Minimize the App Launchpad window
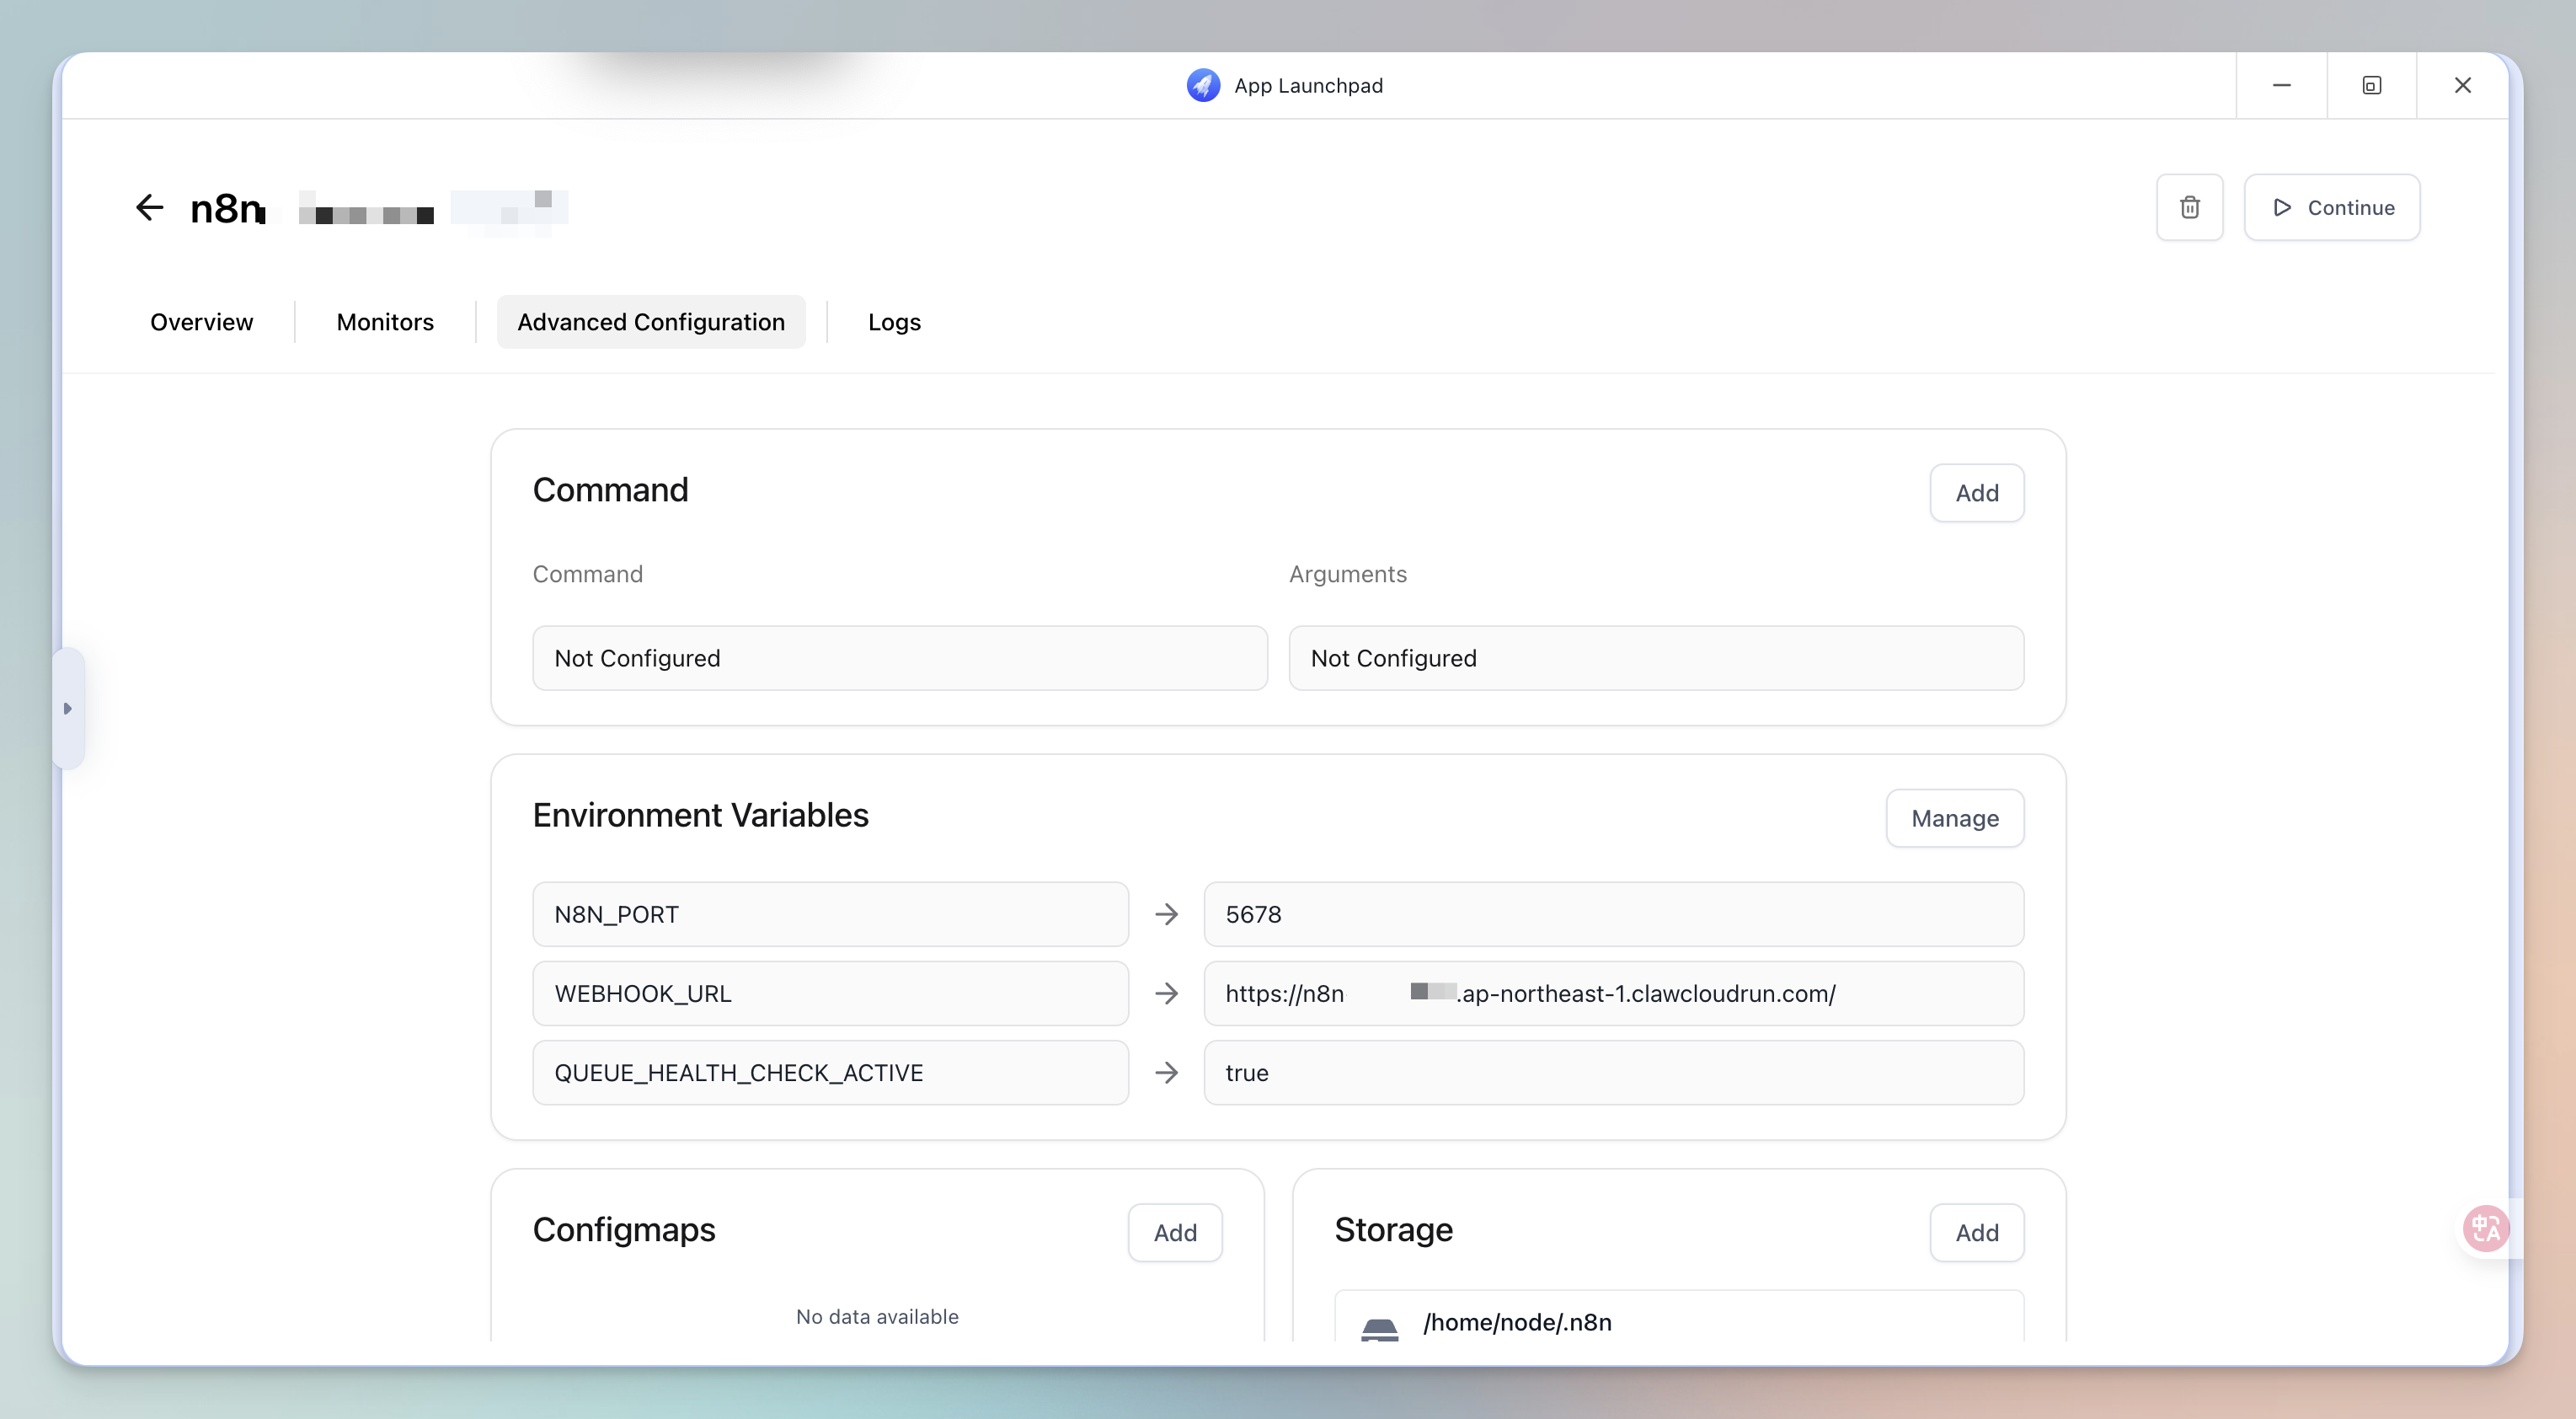 [2281, 85]
